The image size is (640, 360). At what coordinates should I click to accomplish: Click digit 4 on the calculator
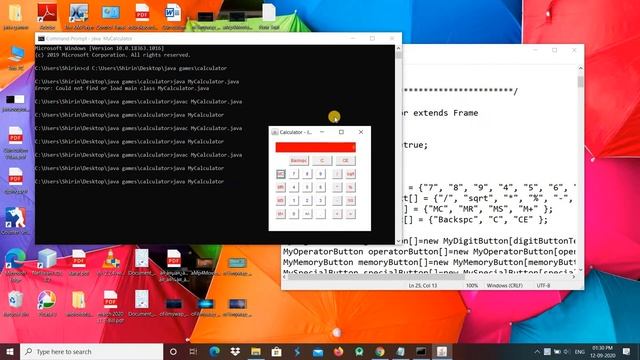pos(293,187)
